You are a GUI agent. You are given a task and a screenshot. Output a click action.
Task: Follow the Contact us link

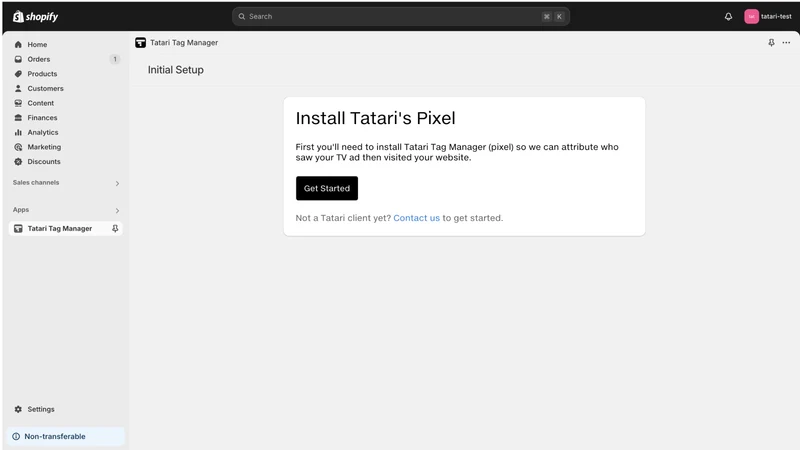click(416, 218)
